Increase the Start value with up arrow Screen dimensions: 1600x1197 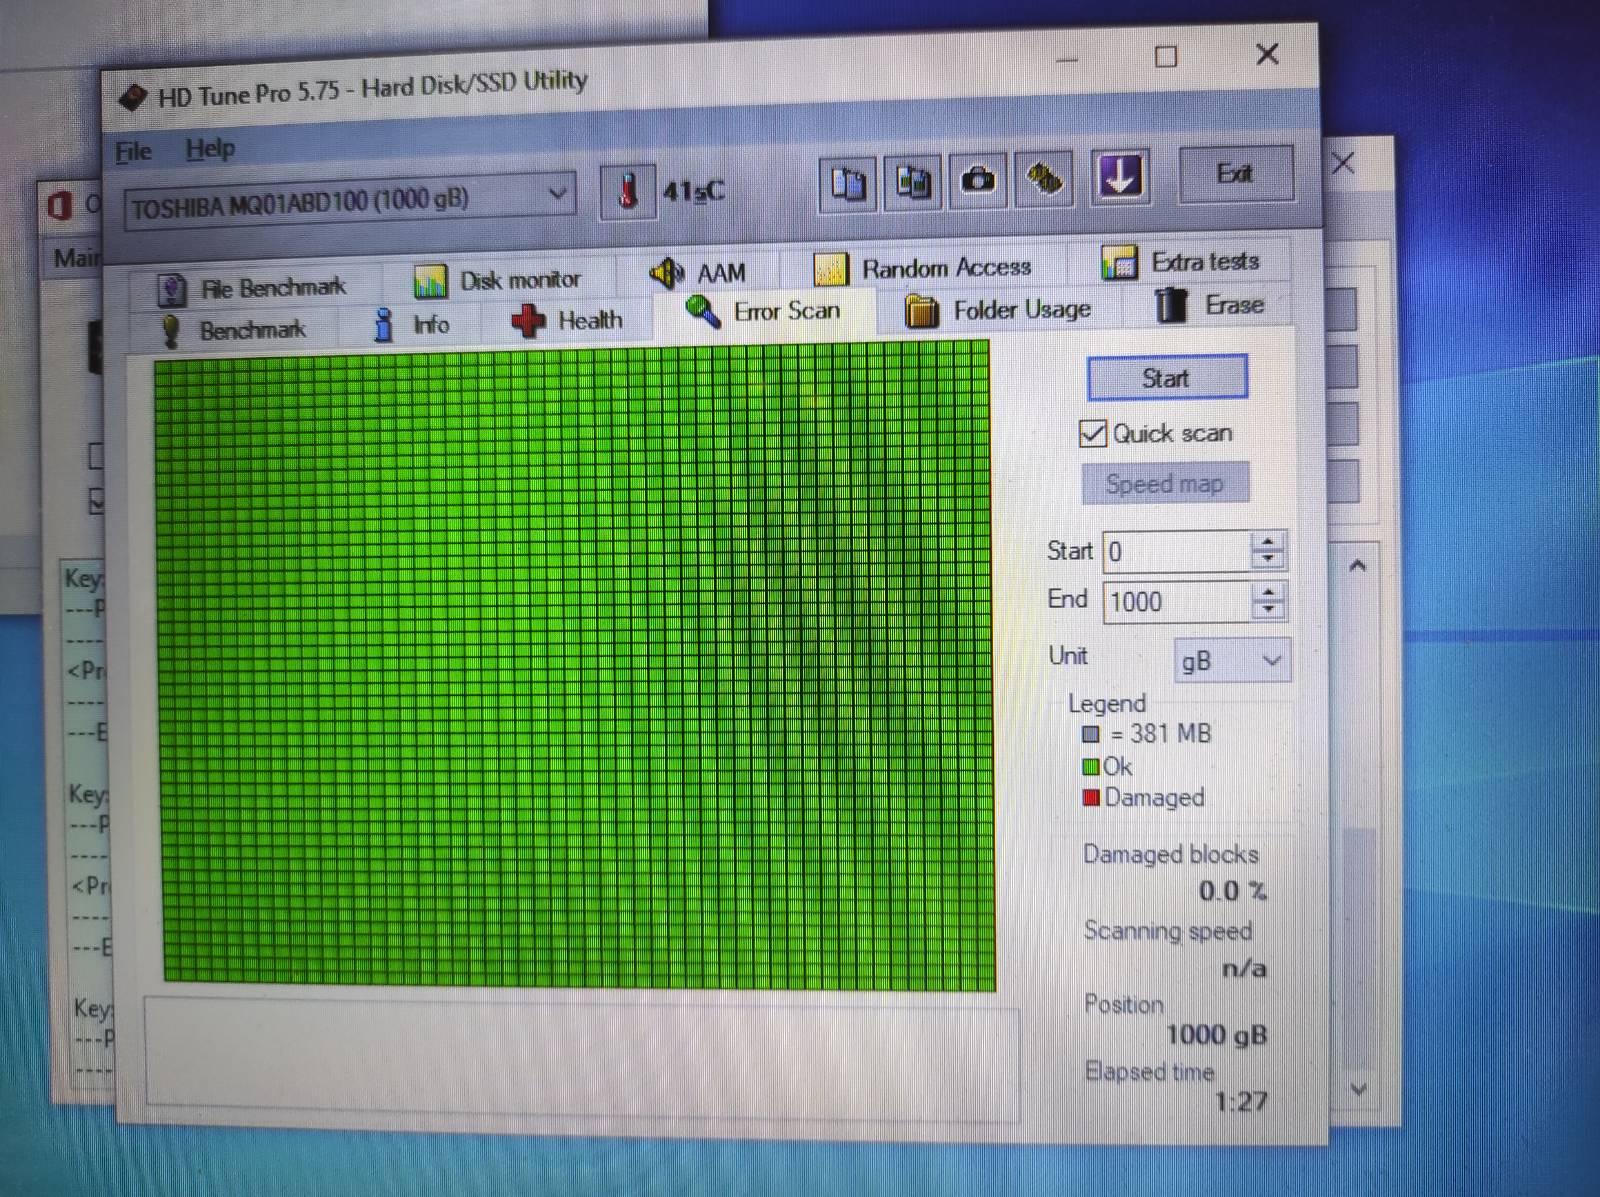click(1268, 541)
